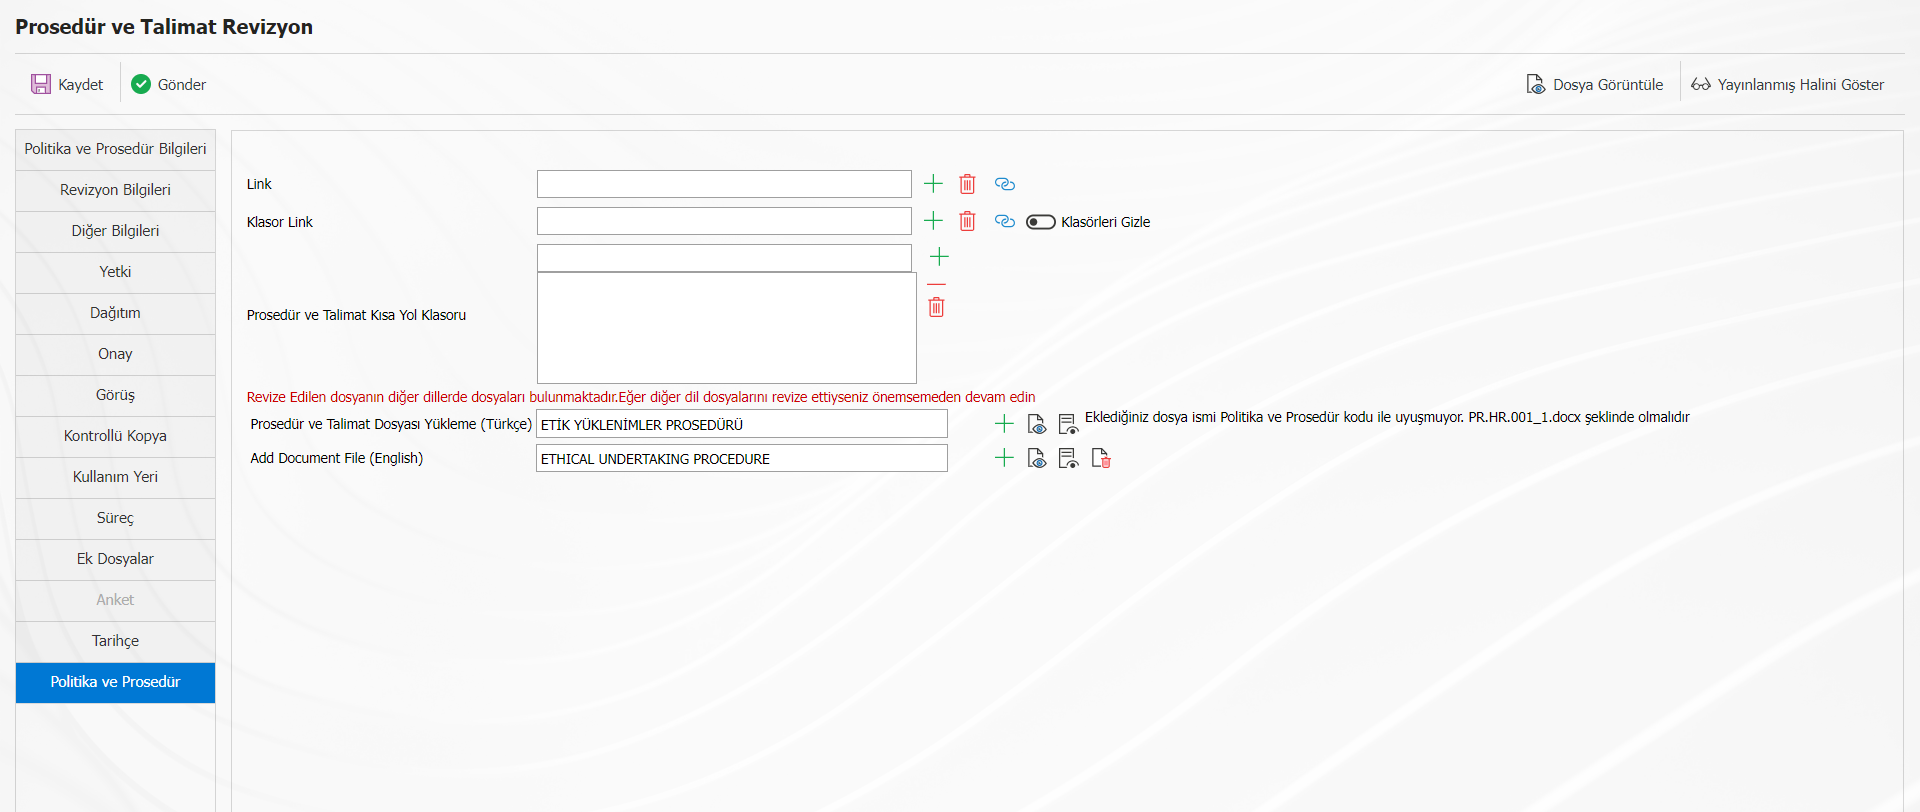Viewport: 1920px width, 812px height.
Task: Open Diğer Bilgileri tab
Action: click(x=115, y=231)
